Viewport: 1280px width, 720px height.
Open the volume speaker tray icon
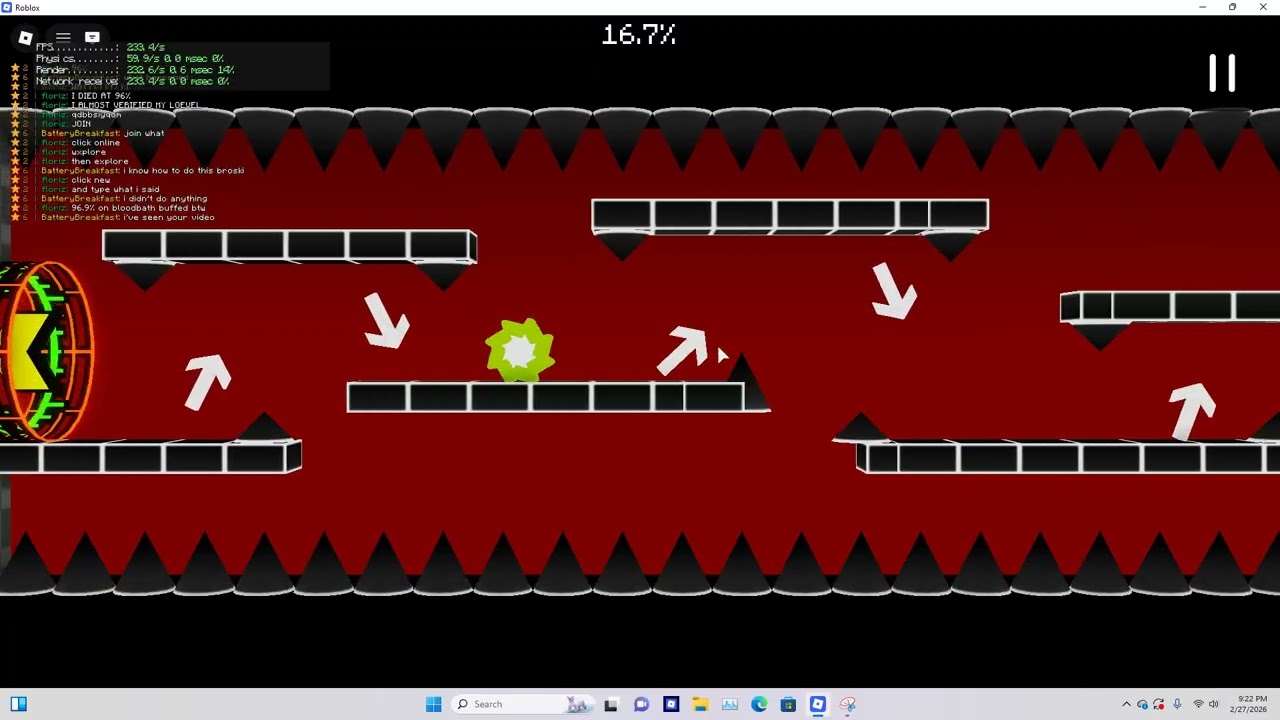(1214, 704)
